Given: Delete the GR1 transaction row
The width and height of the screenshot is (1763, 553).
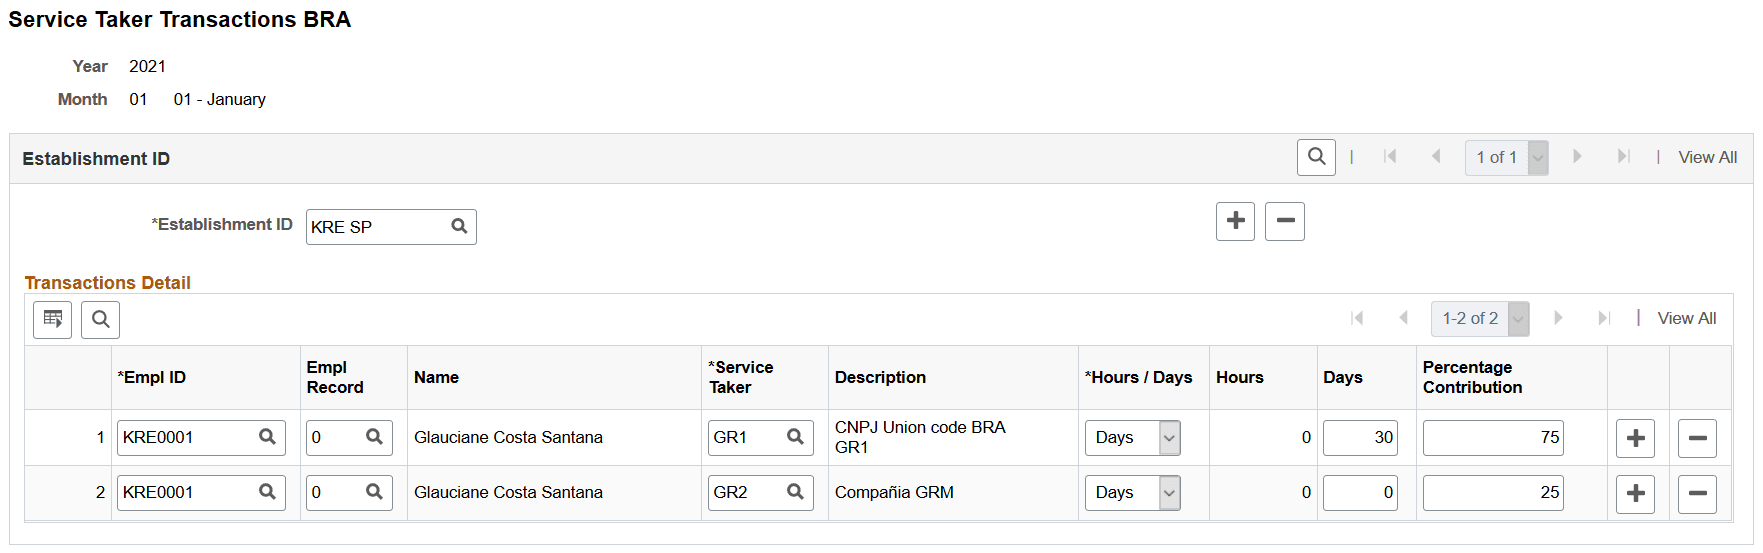Looking at the screenshot, I should (1697, 438).
